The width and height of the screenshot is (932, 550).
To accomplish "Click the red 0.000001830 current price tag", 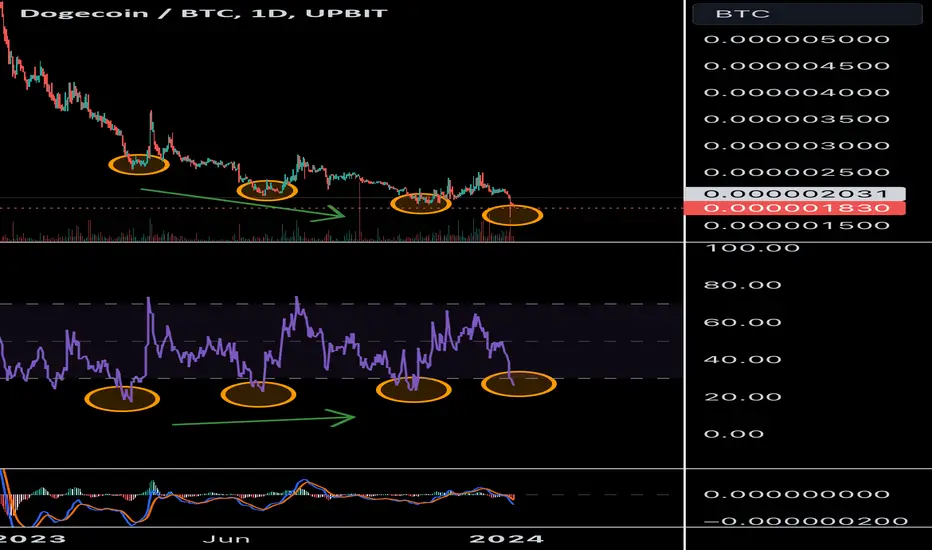I will coord(795,208).
